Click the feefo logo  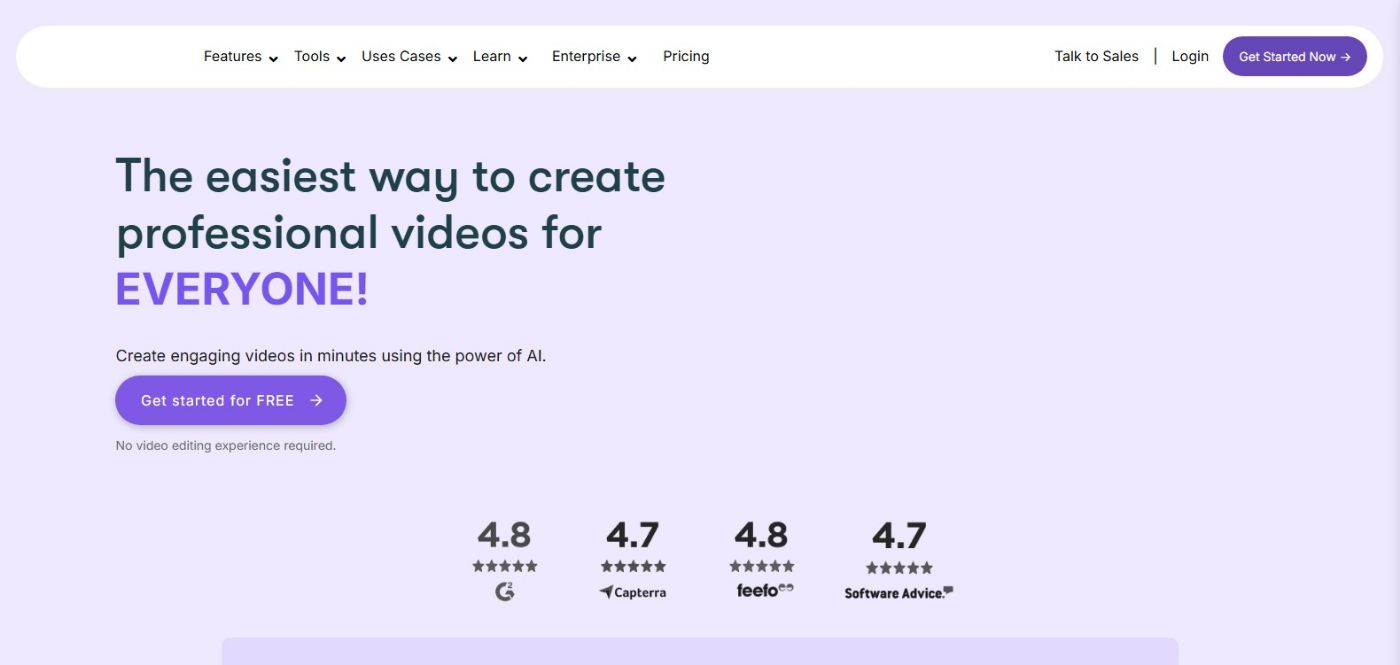[764, 590]
